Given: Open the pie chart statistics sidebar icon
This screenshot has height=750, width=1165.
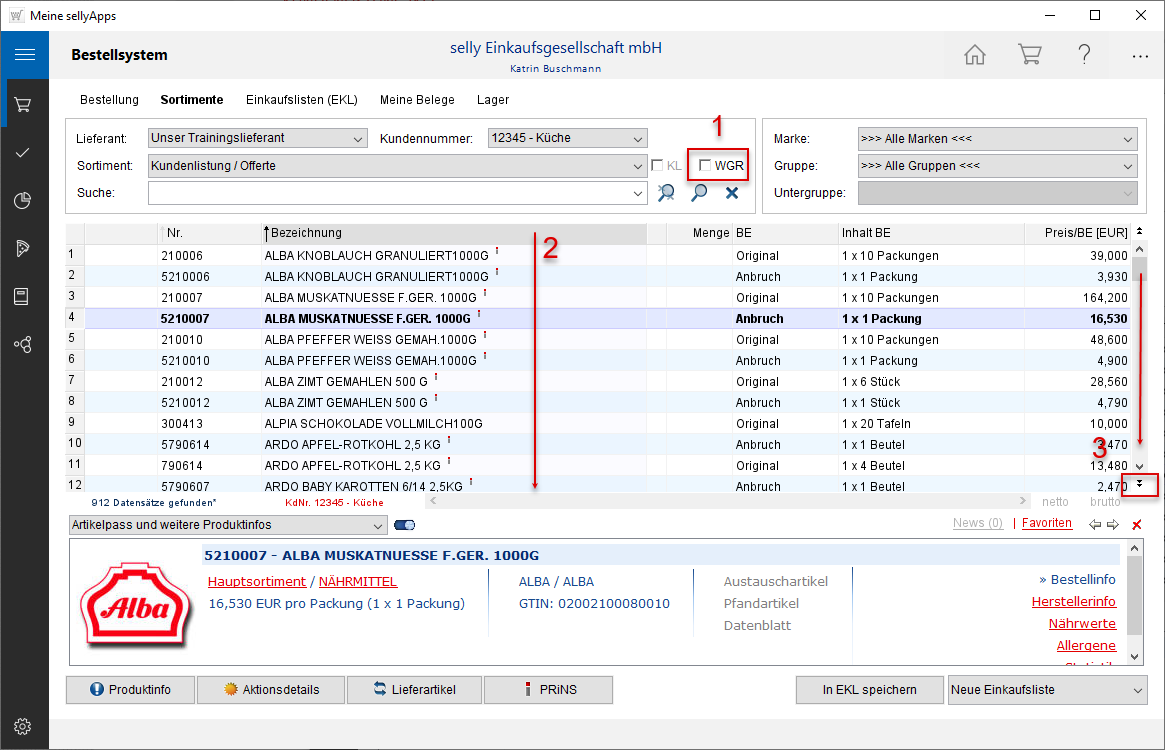Looking at the screenshot, I should [23, 201].
